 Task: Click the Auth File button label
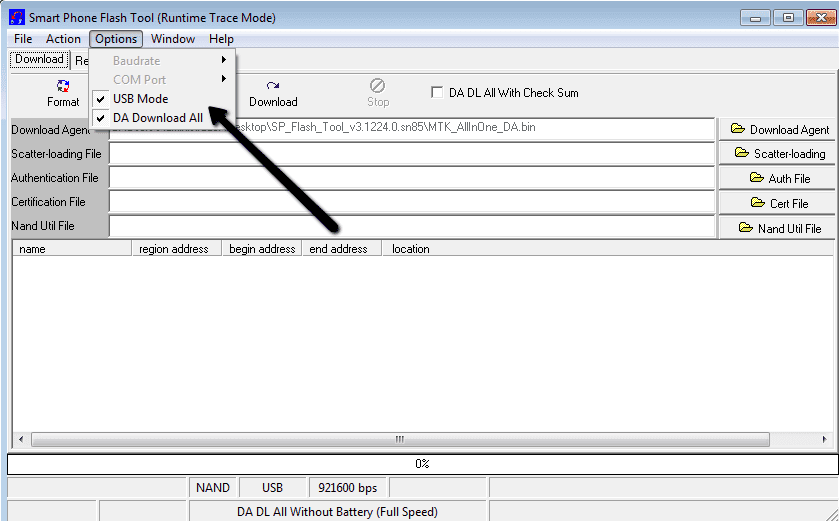coord(789,179)
